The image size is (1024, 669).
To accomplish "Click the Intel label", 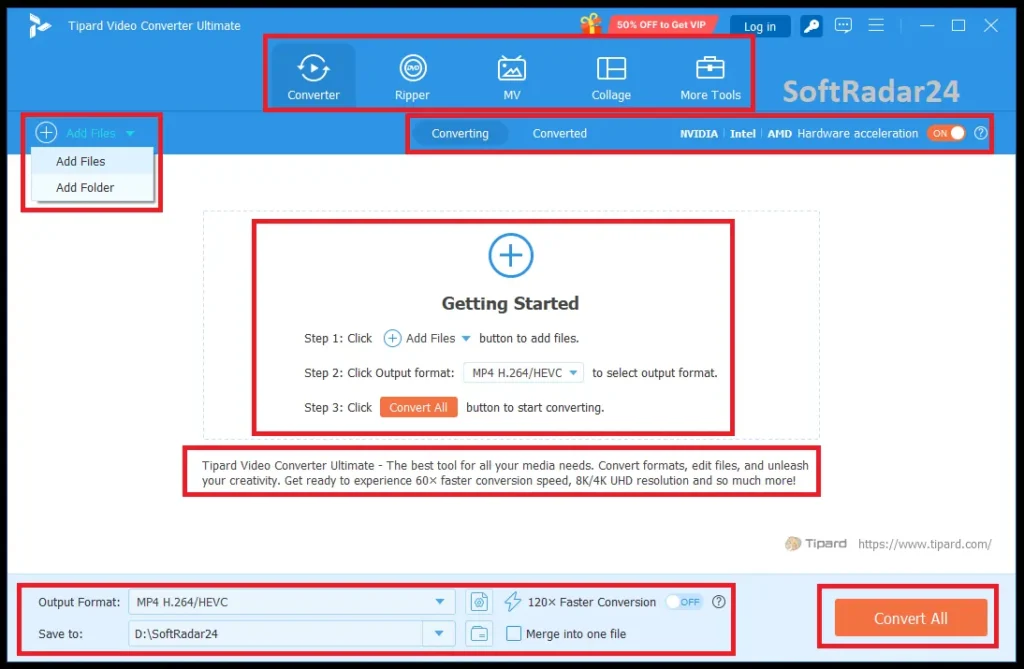I will click(x=742, y=133).
